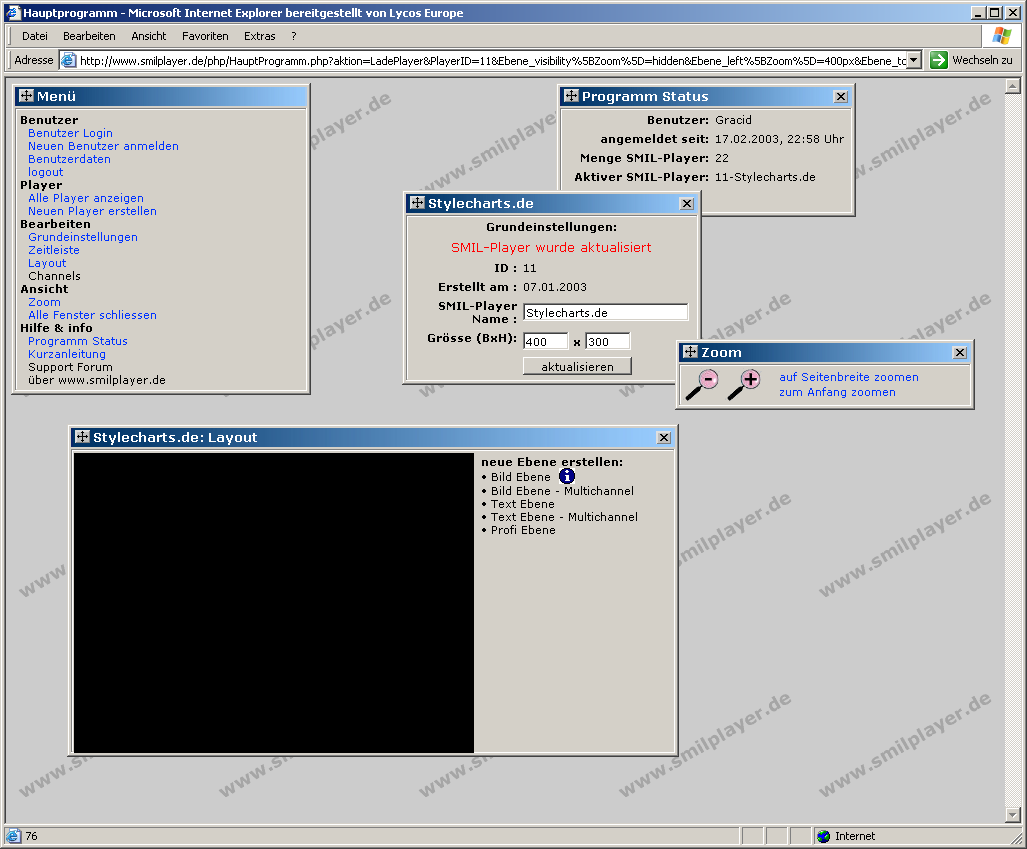
Task: Close the Stylecharts.de Layout panel
Action: [x=663, y=438]
